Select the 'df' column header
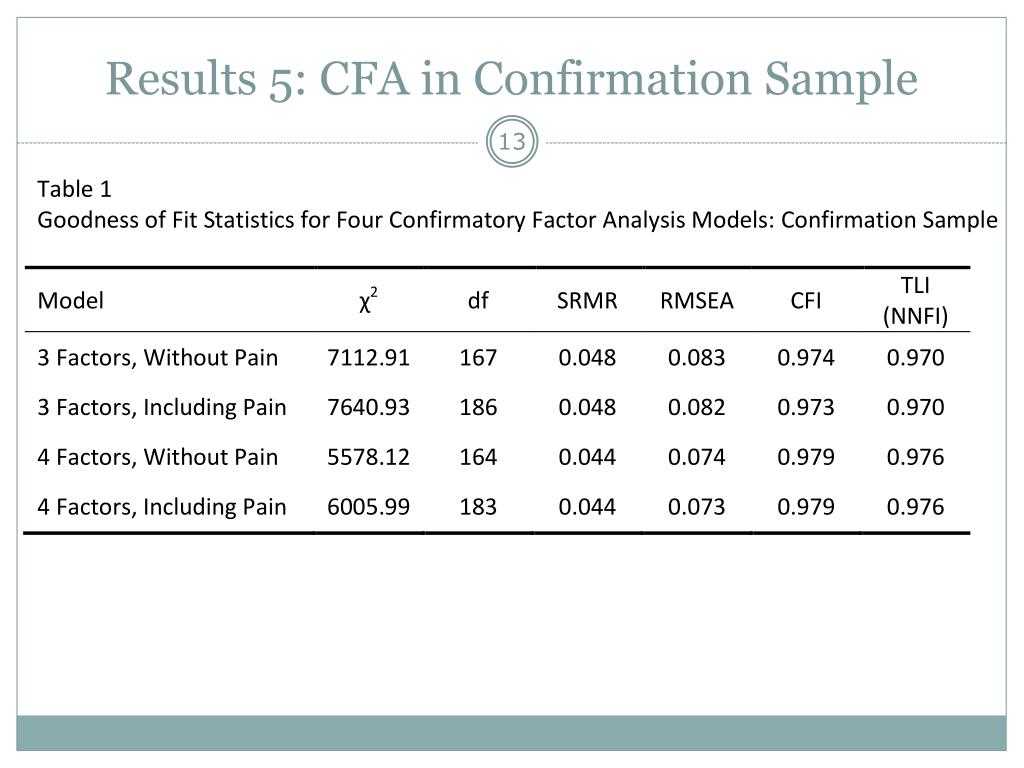Screen dimensions: 1024x768 [x=478, y=300]
